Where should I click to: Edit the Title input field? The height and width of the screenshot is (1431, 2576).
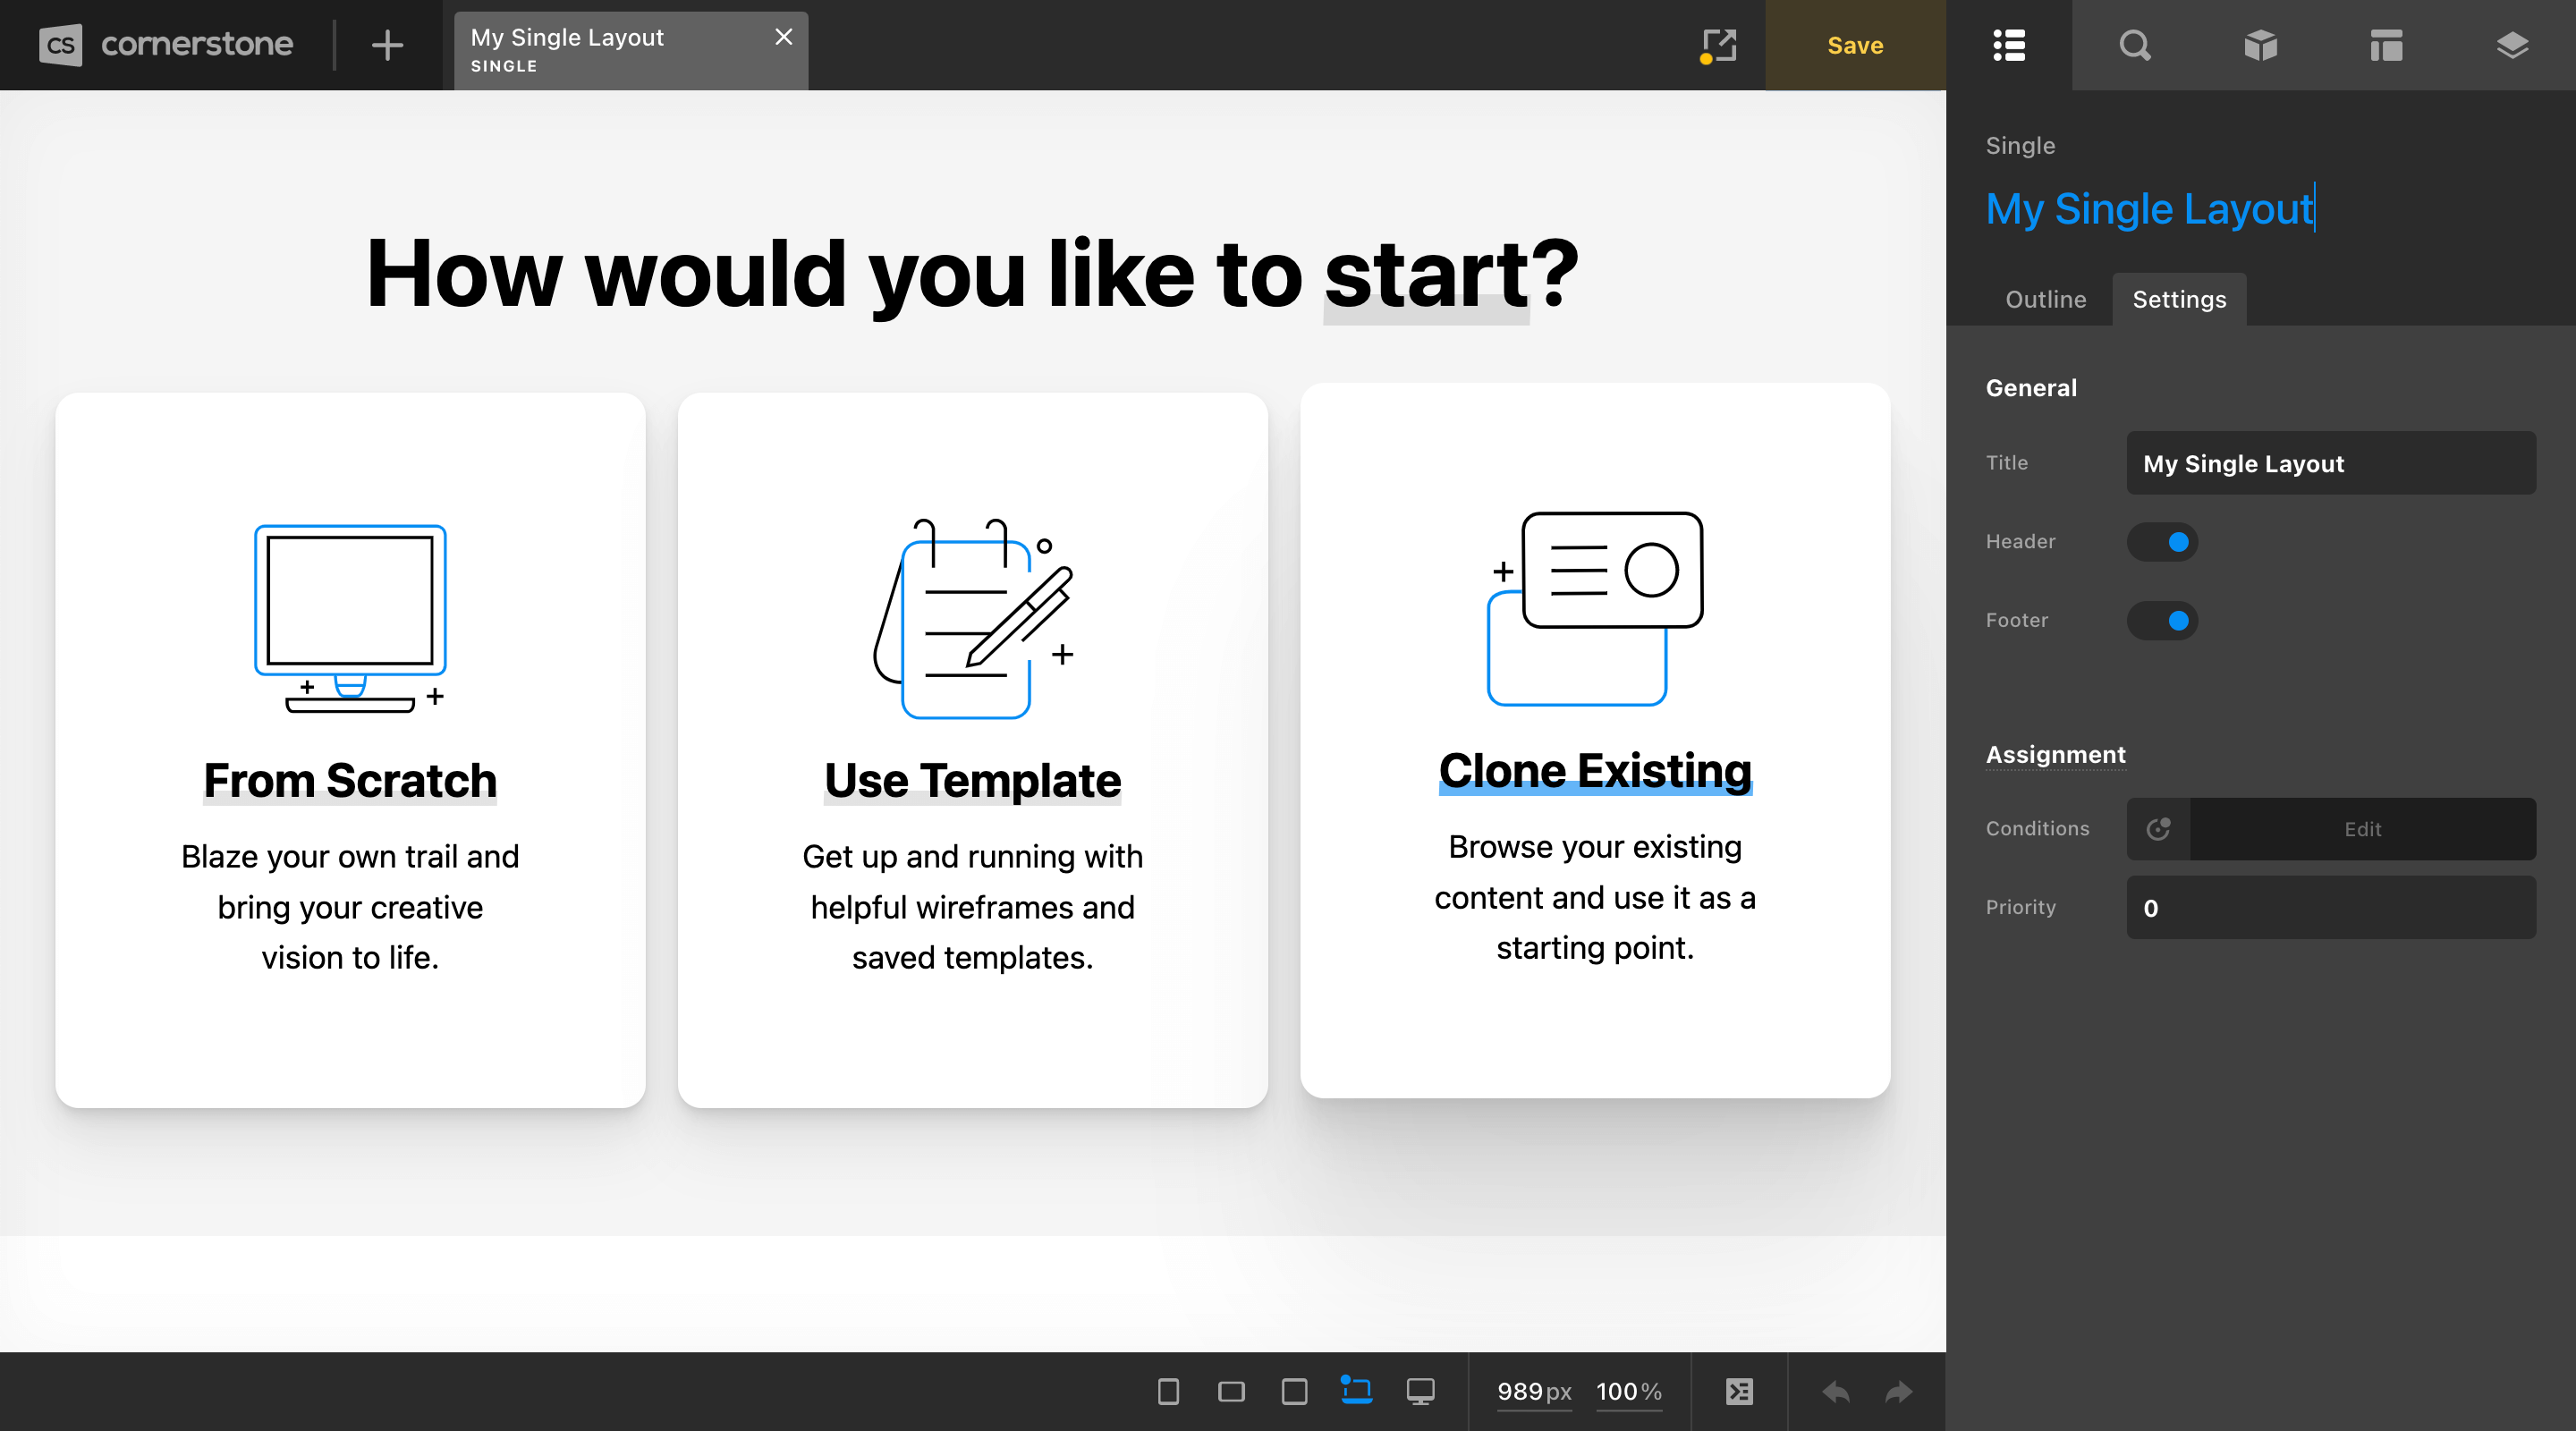[2329, 463]
